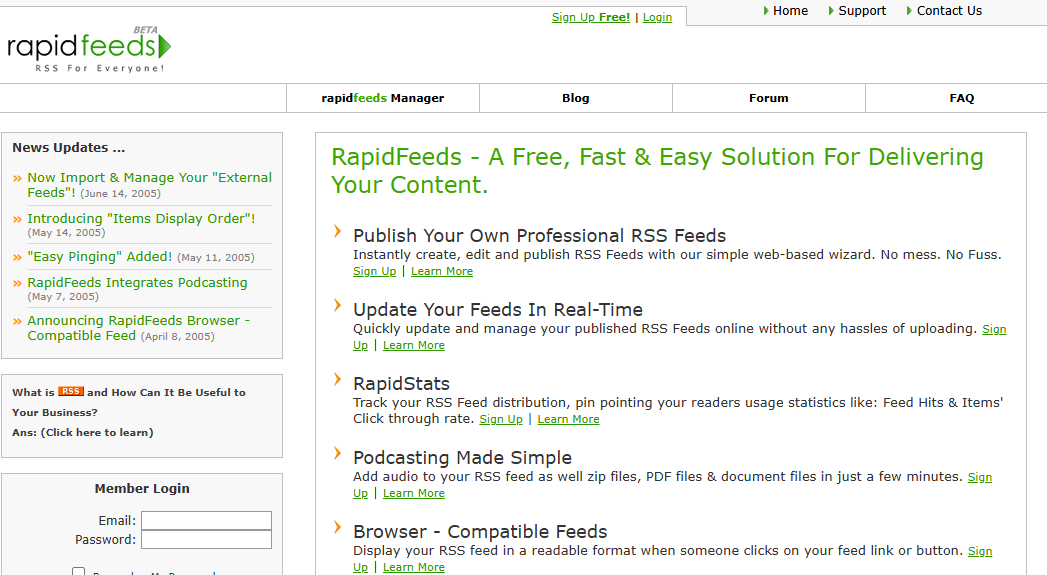Click Learn More under Publish Your Own Professional RSS Feeds
This screenshot has height=575, width=1047.
point(442,271)
